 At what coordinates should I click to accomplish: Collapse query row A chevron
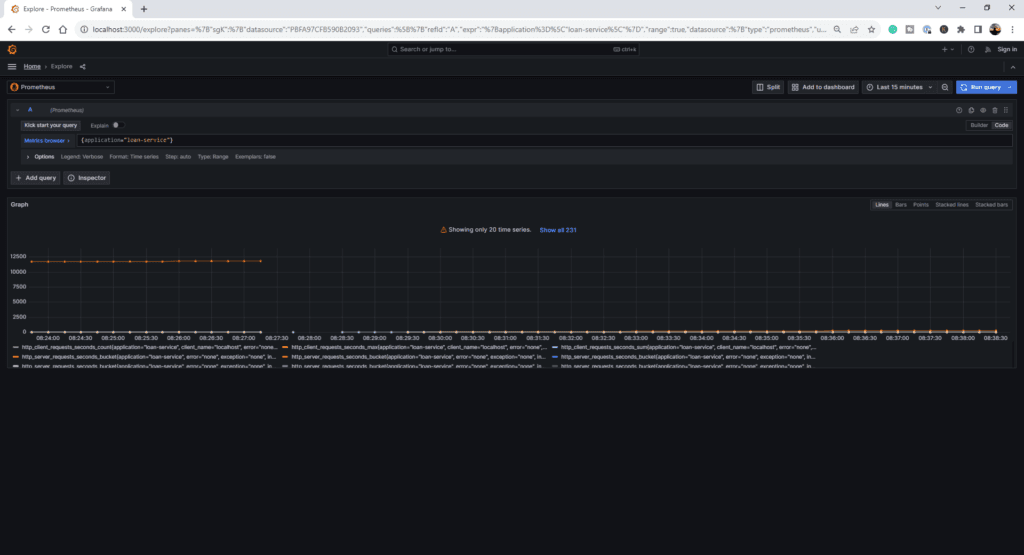tap(18, 110)
